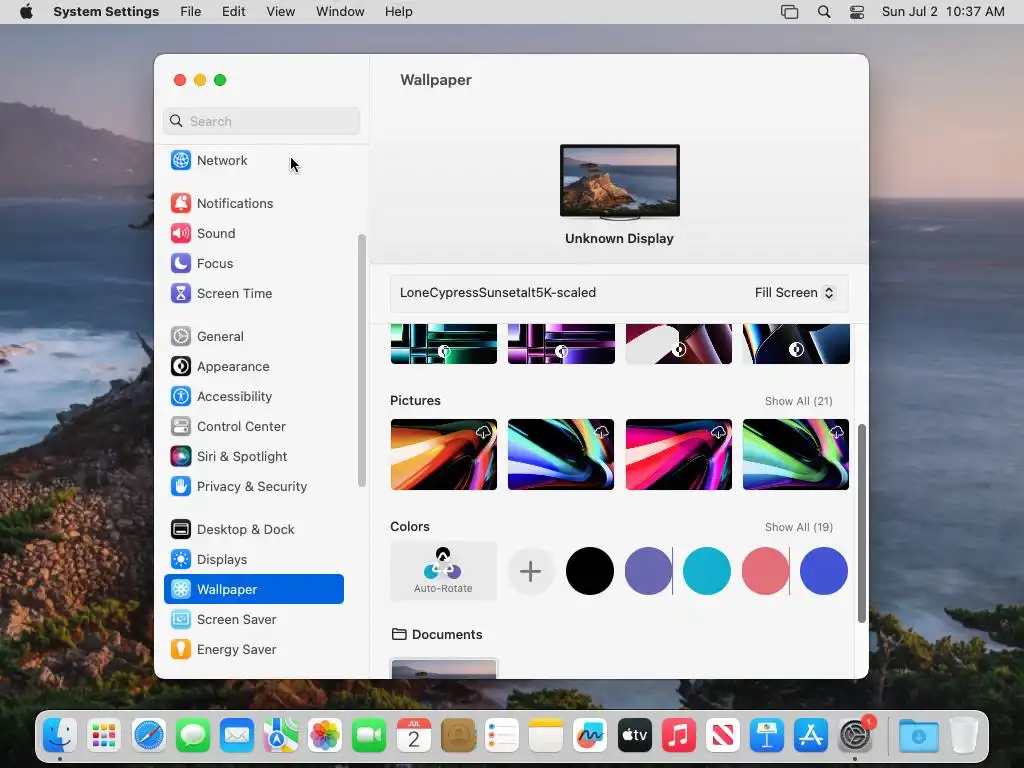Select Desktop & Dock in sidebar

click(253, 530)
